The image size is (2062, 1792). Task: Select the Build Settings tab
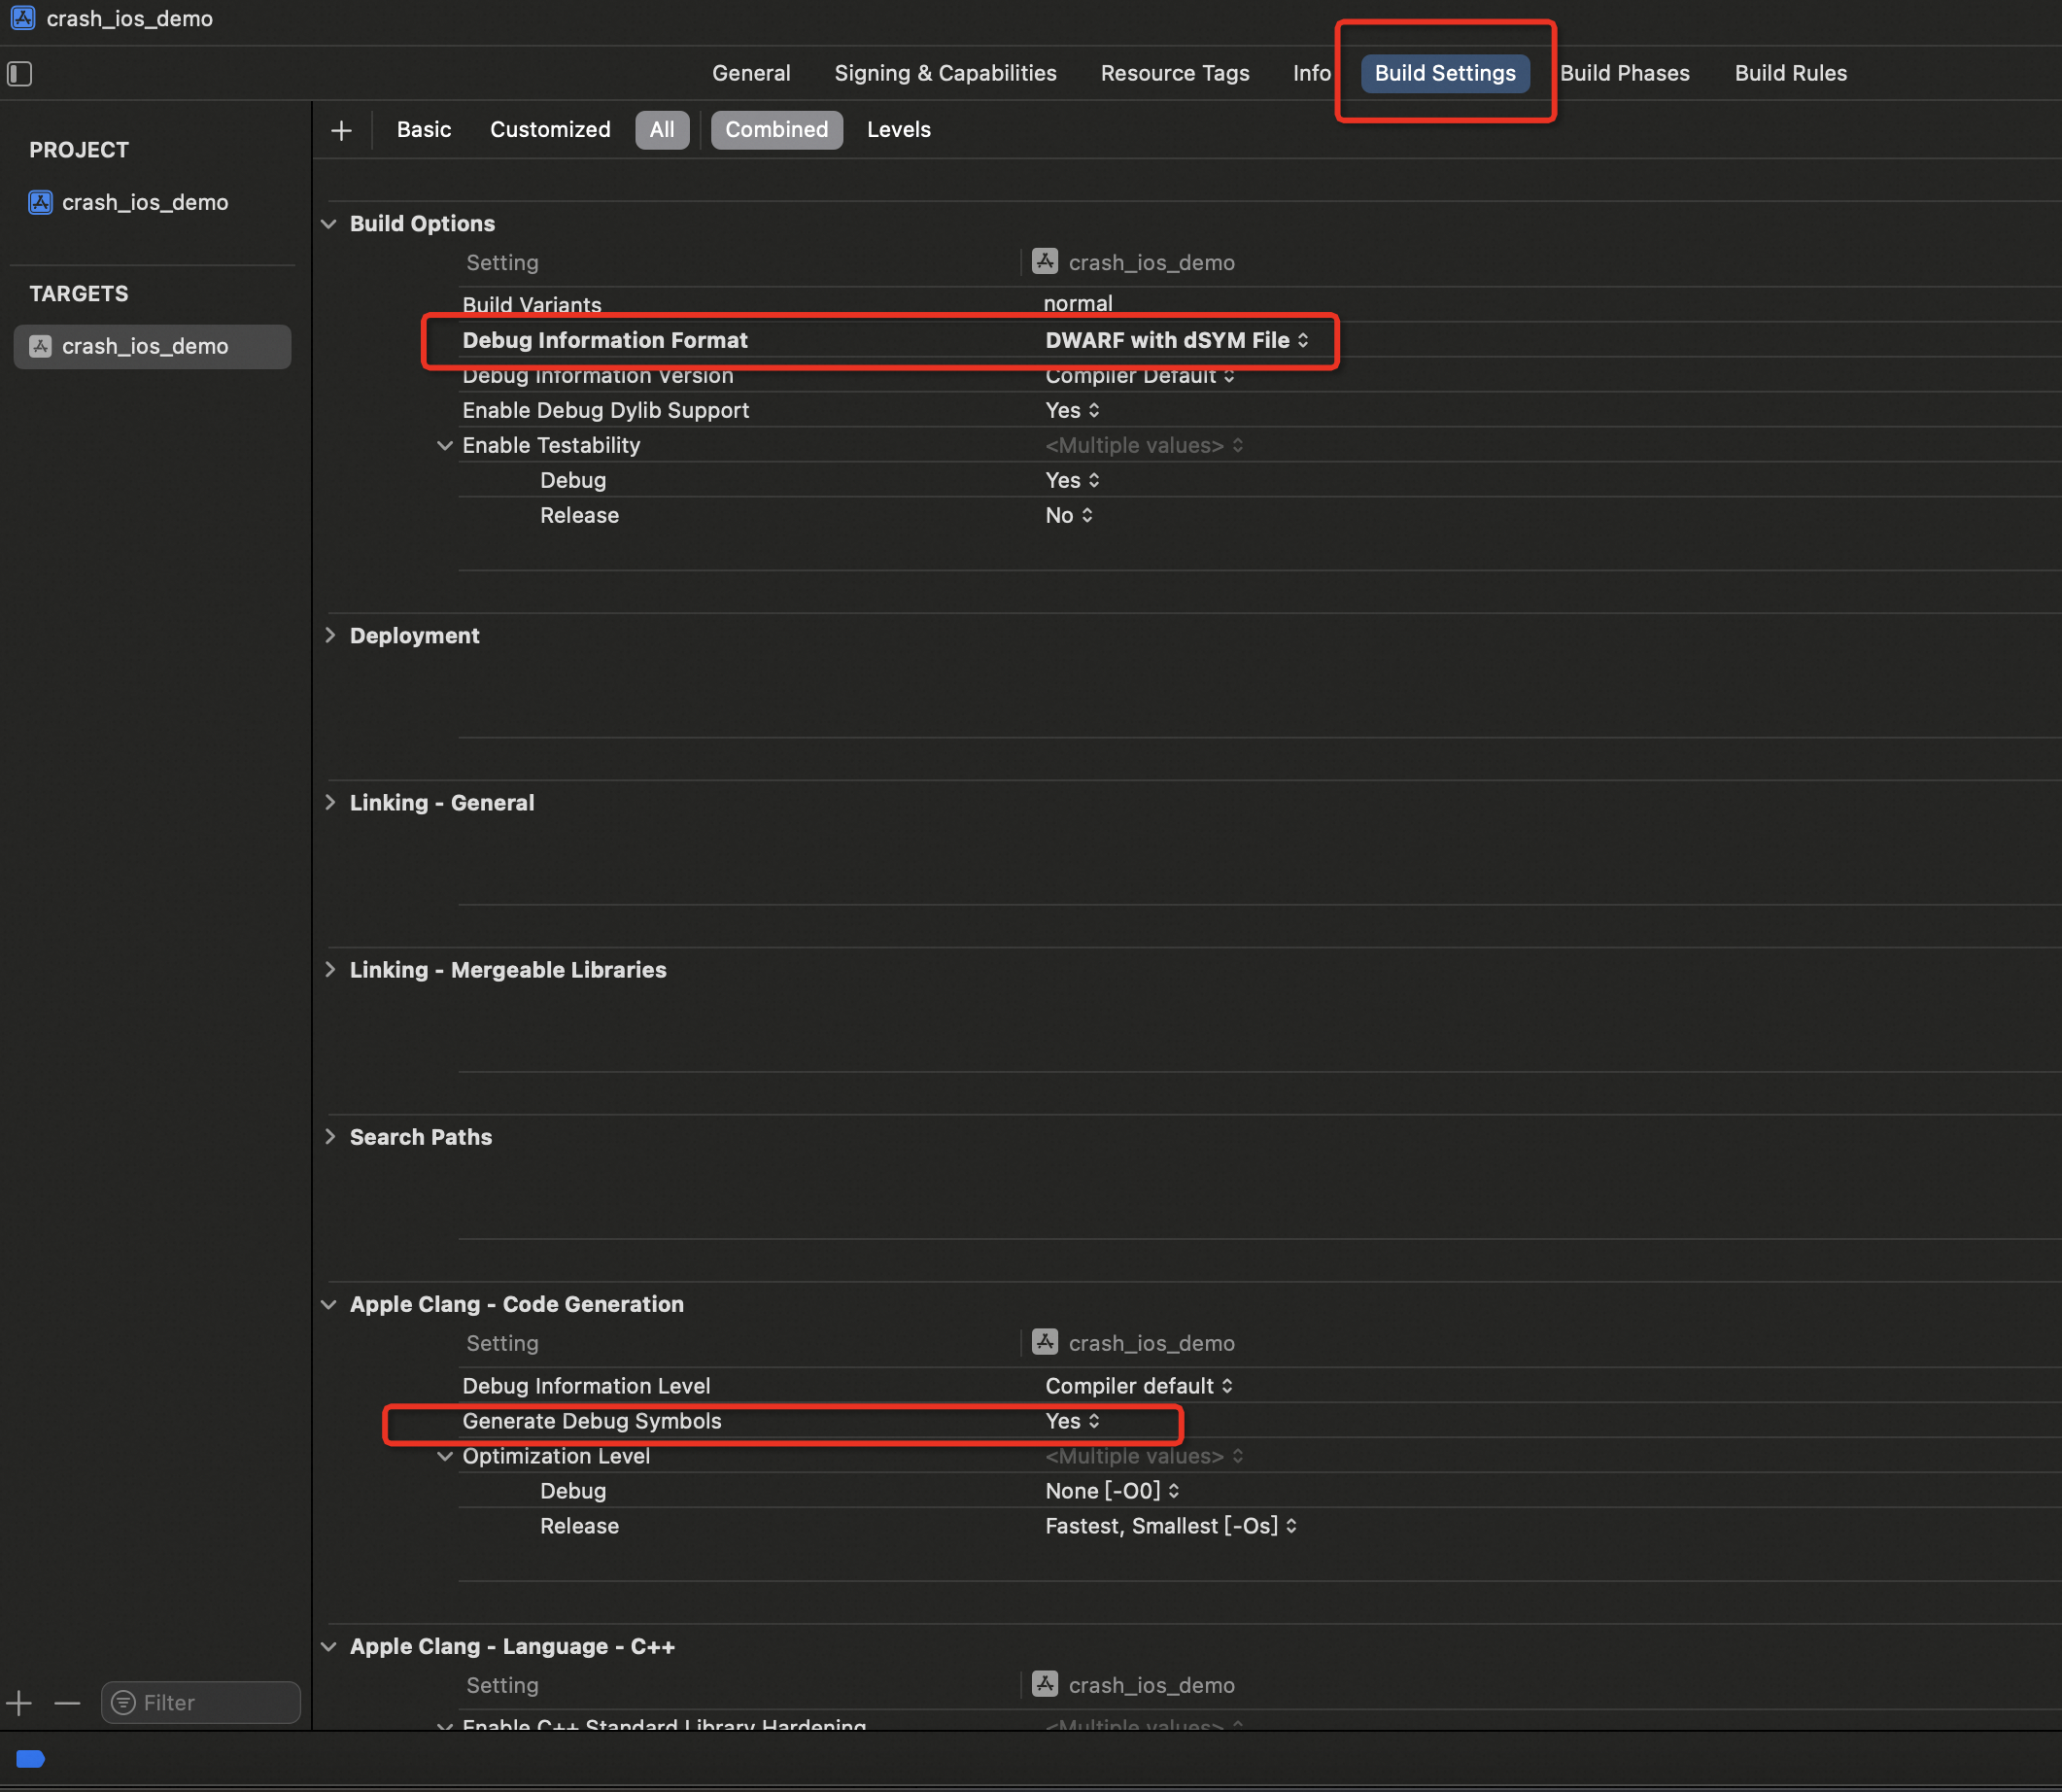coord(1445,73)
